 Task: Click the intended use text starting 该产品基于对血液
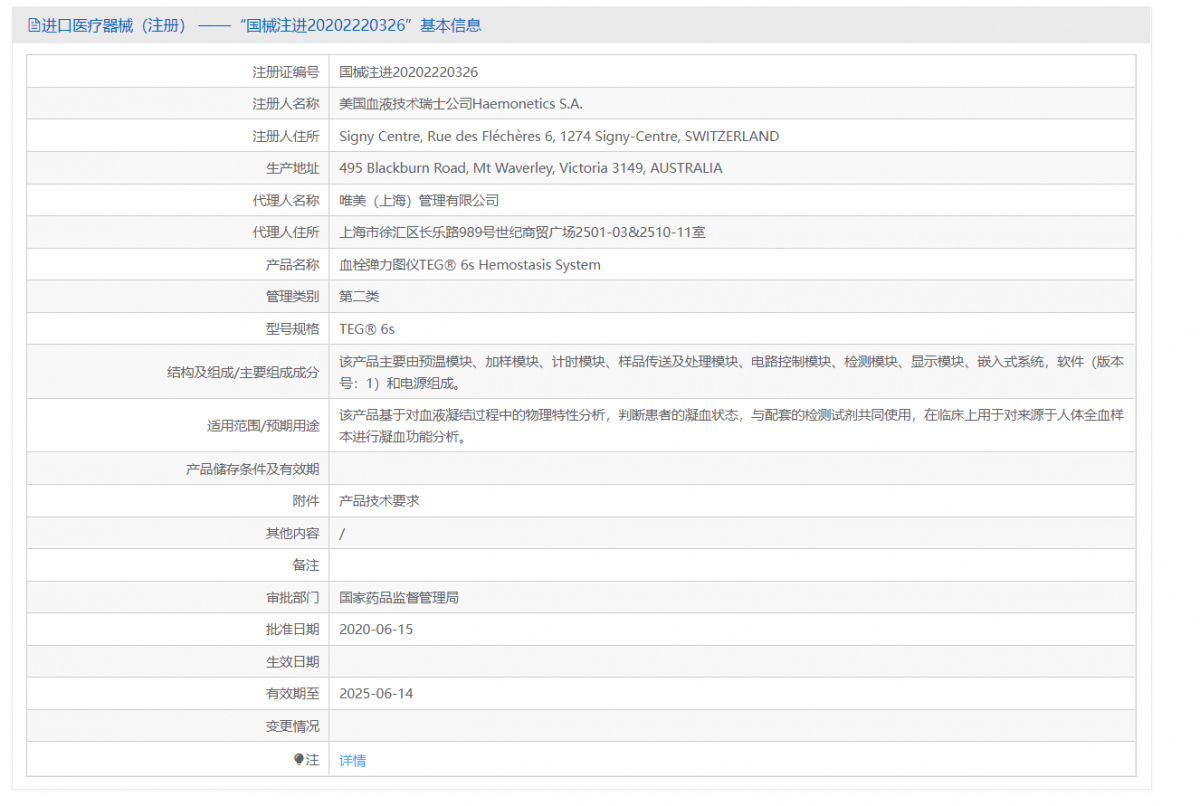coord(732,425)
